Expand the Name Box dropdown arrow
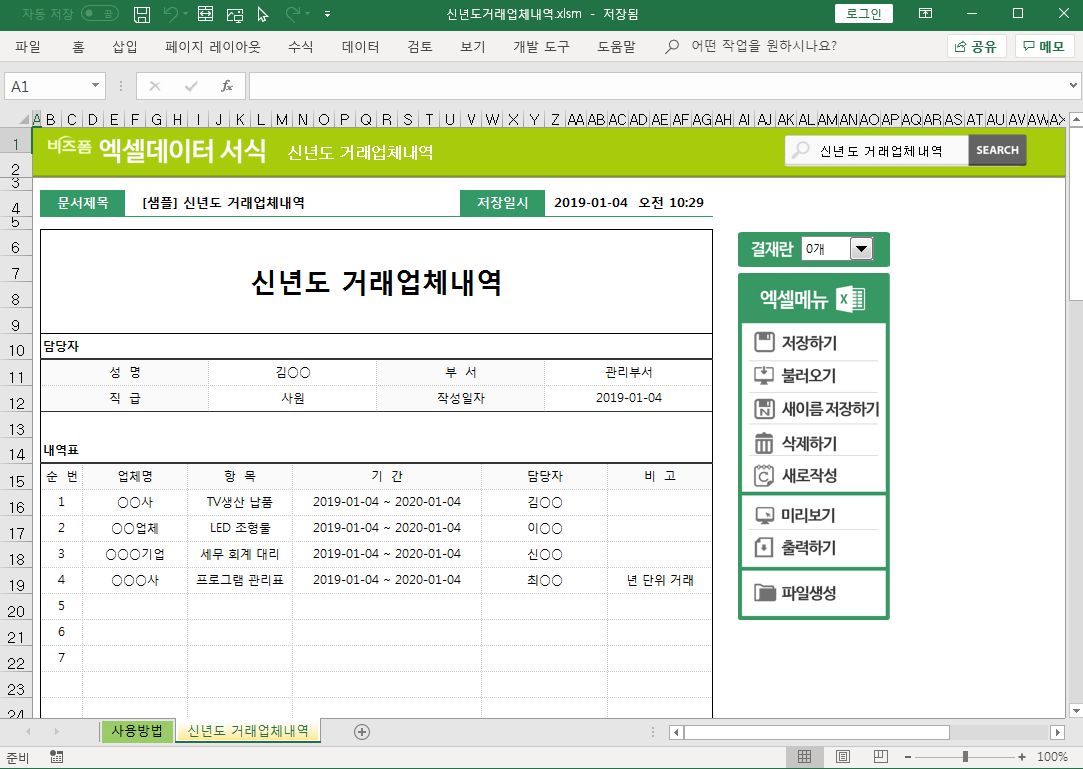Screen dimensions: 1083x769 coord(96,86)
